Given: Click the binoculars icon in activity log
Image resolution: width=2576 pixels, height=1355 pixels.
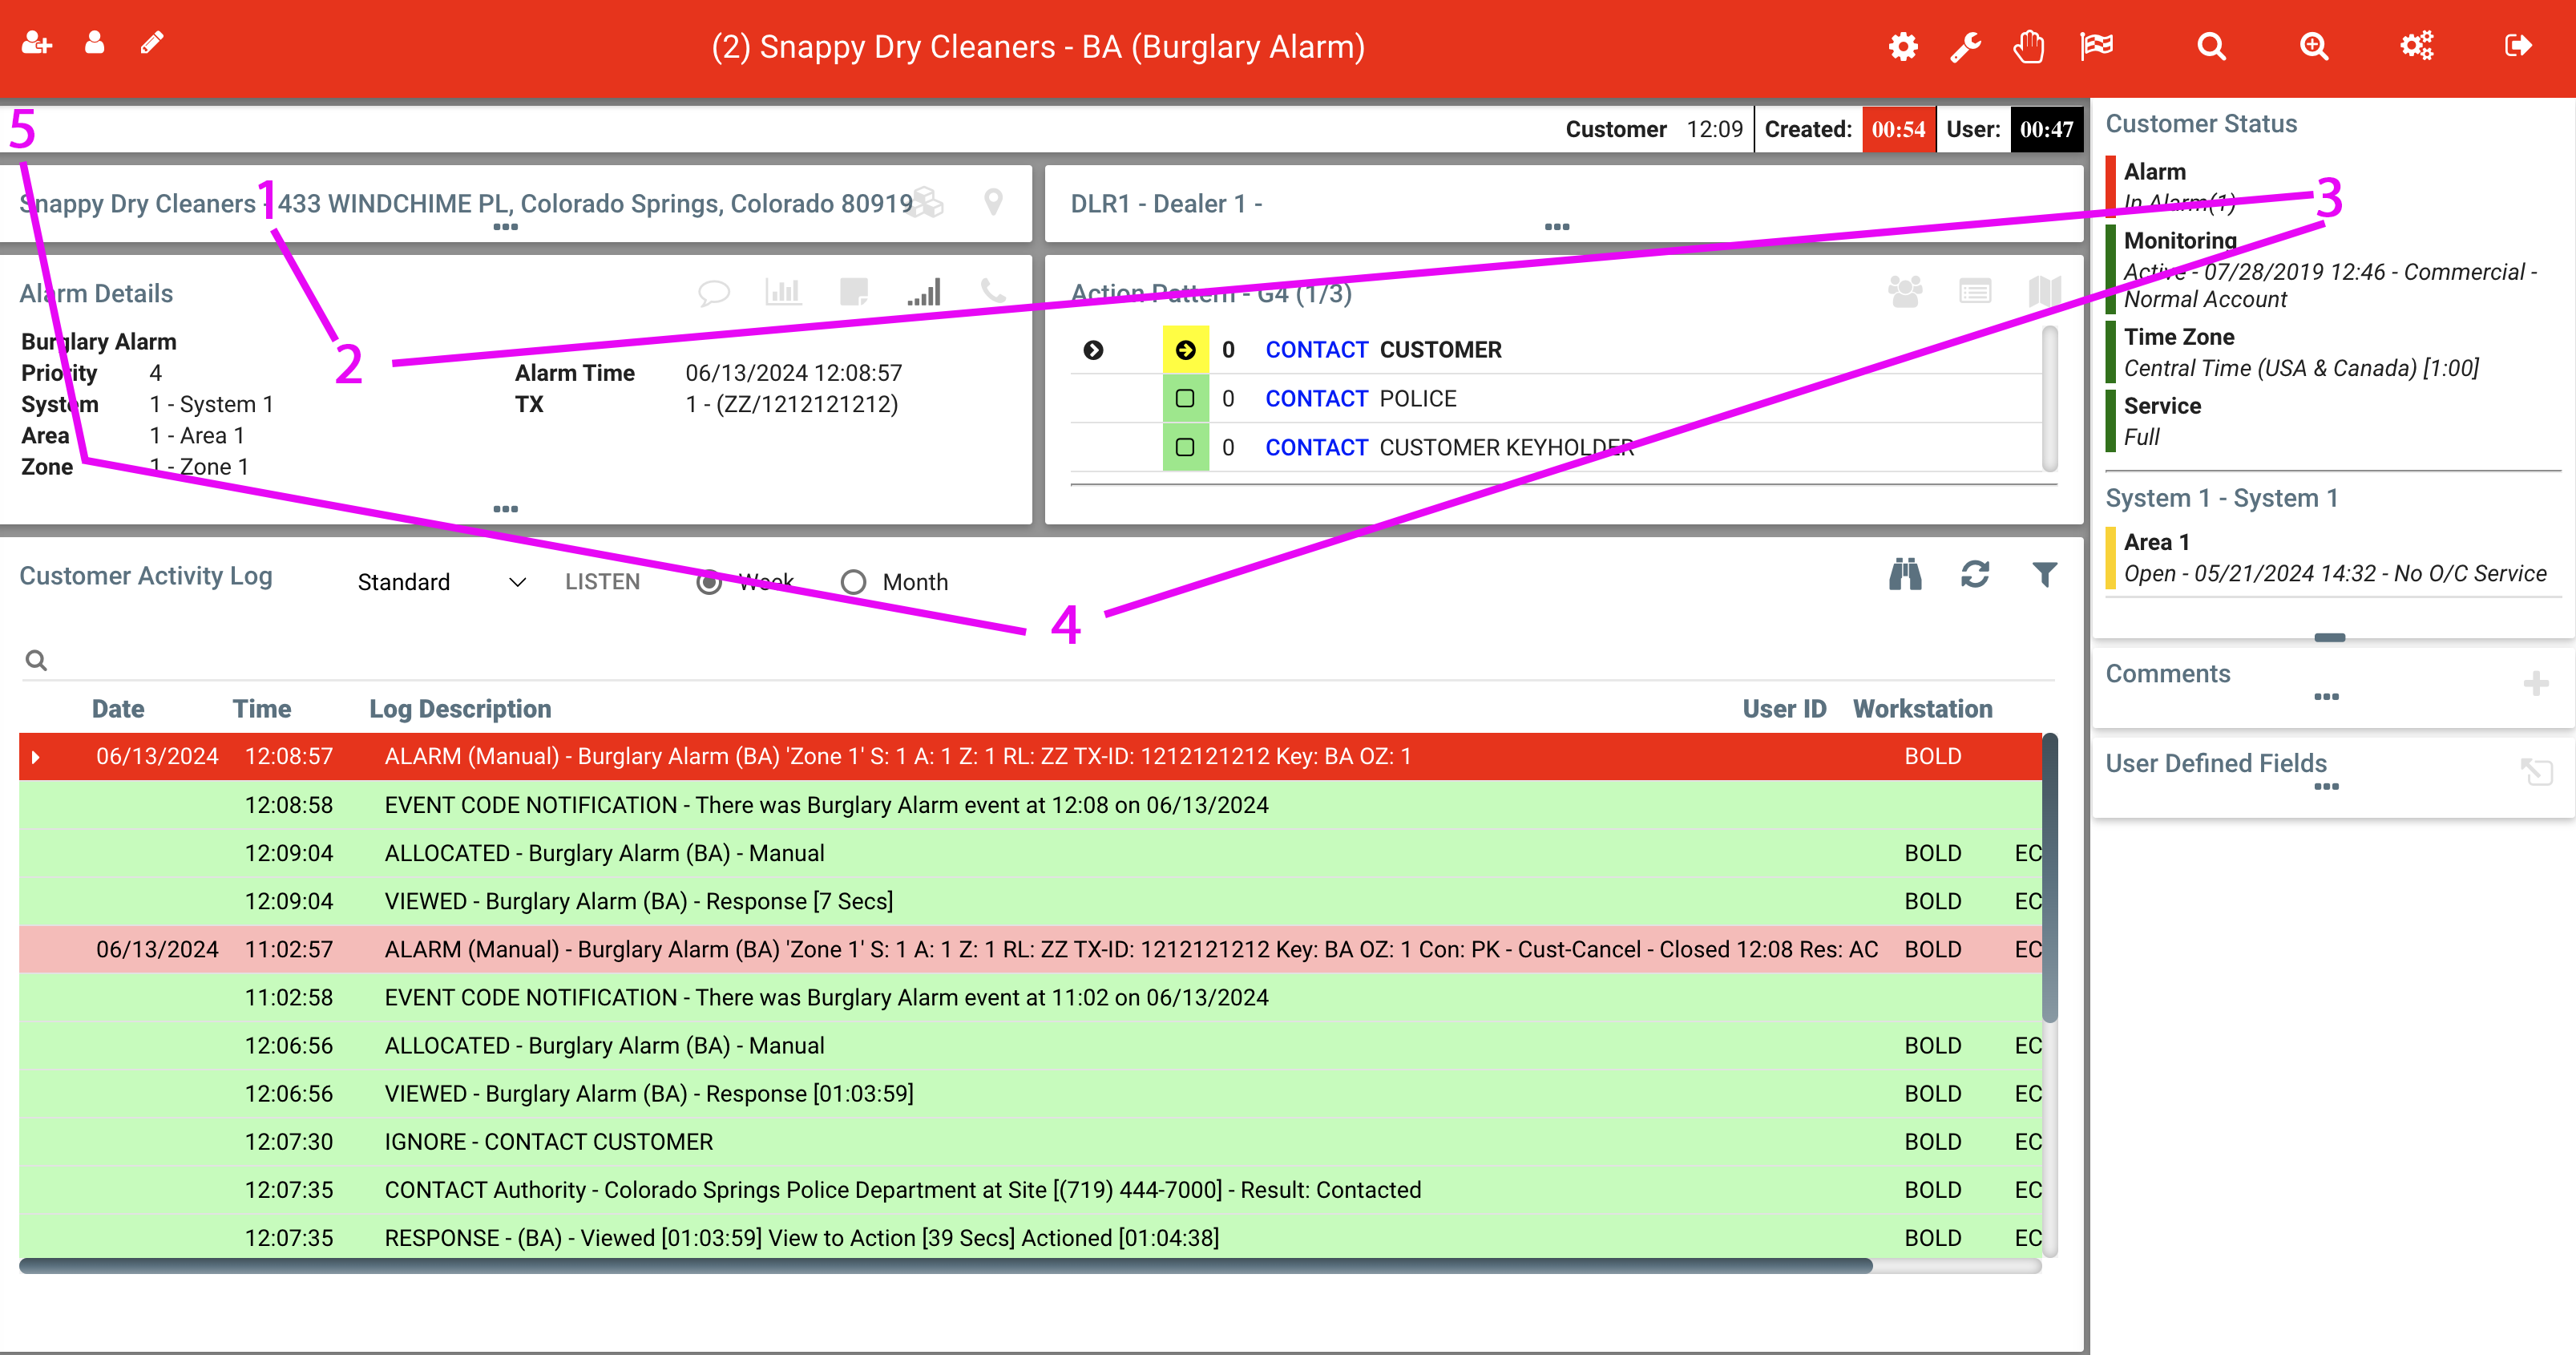Looking at the screenshot, I should point(1904,575).
